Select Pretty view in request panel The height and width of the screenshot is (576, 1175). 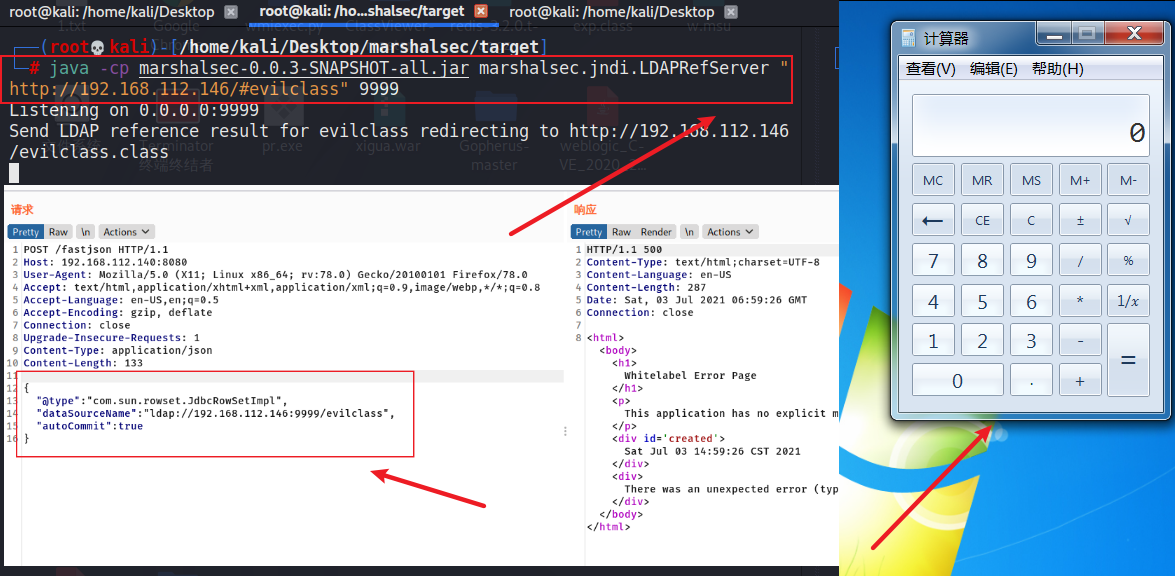pyautogui.click(x=26, y=232)
